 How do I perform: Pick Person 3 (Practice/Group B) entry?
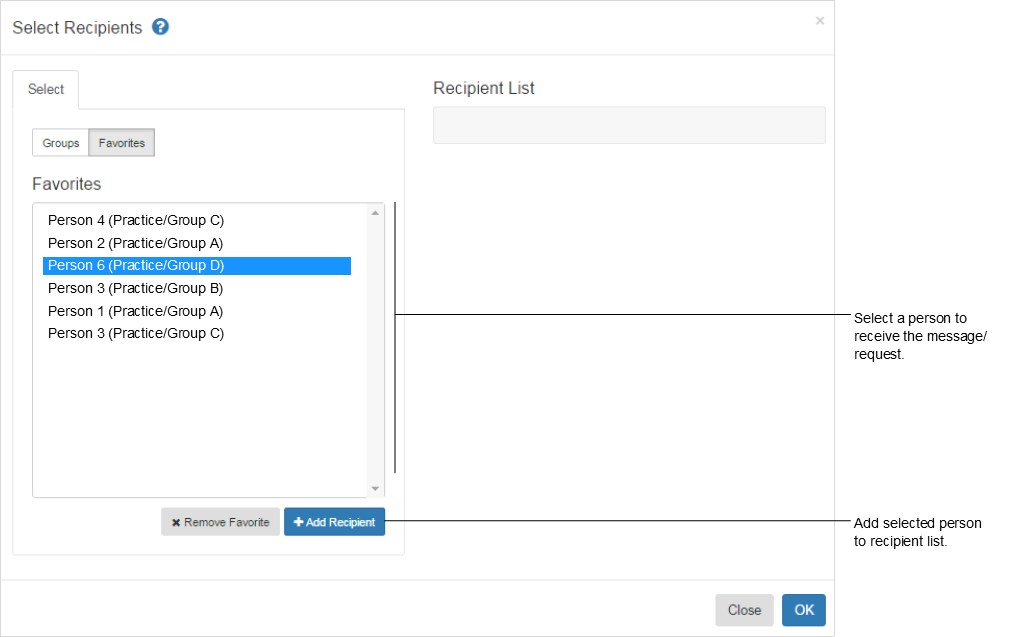[135, 288]
